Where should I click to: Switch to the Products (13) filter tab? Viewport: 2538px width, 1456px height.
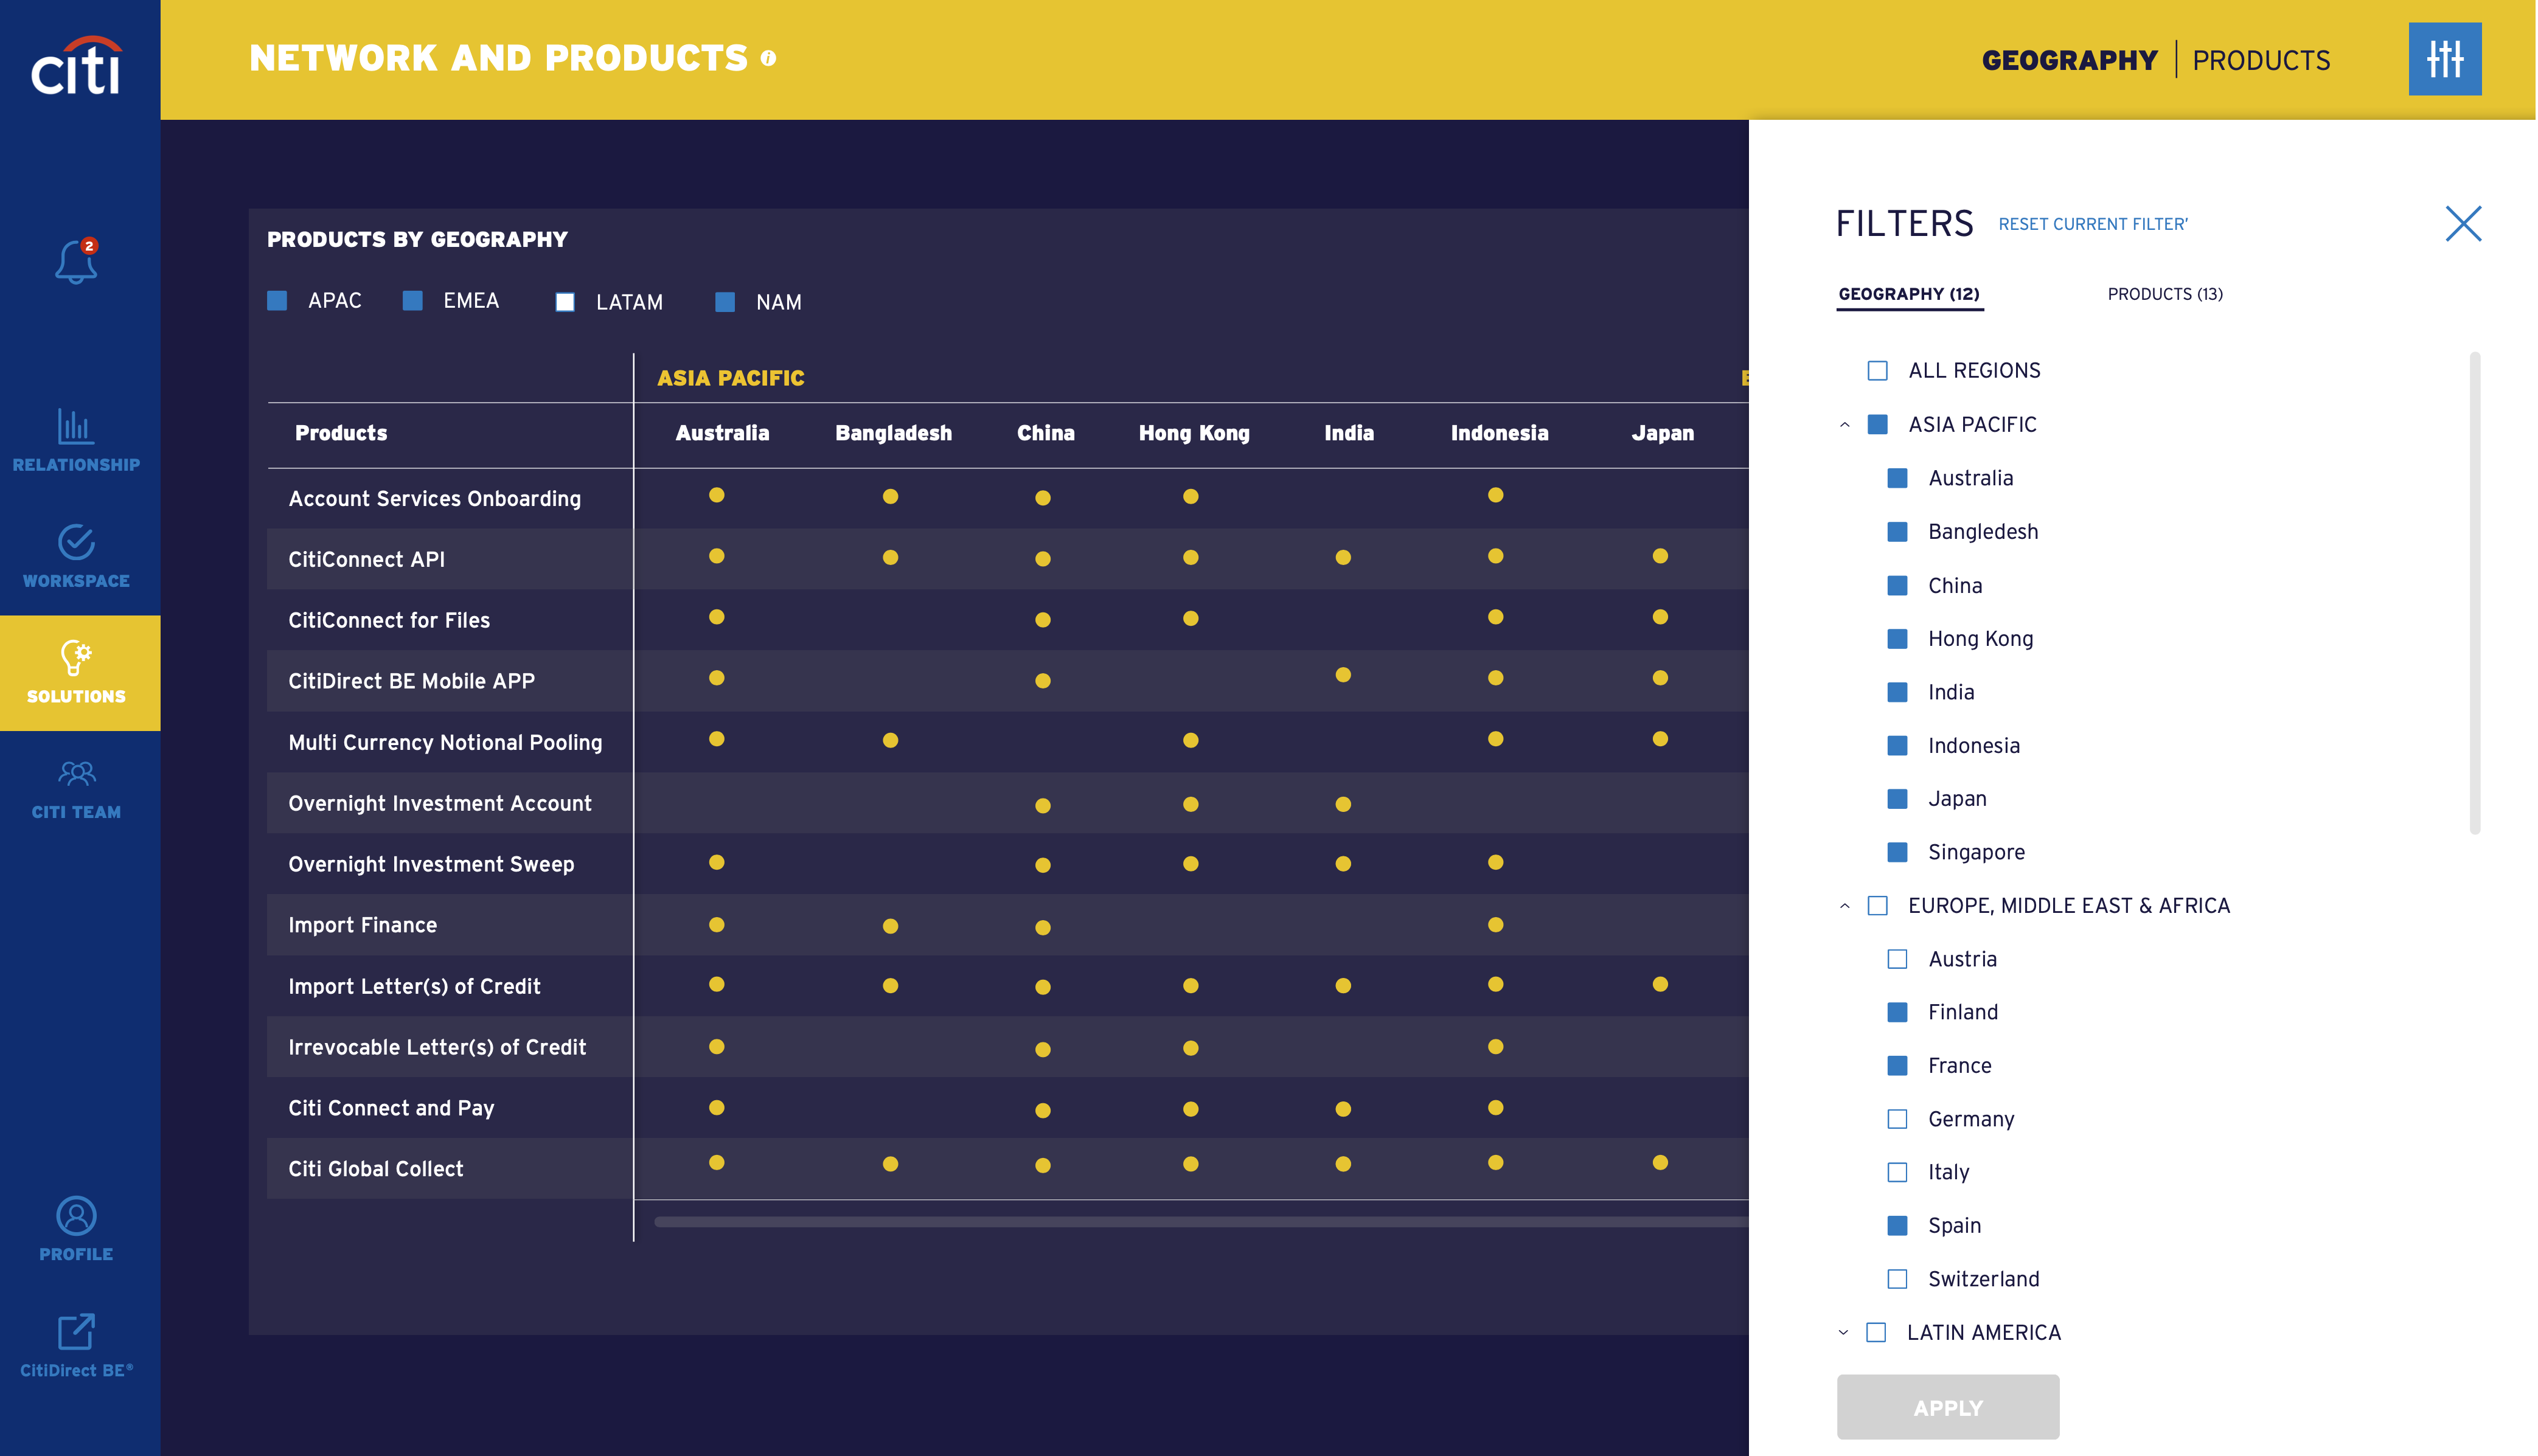[2165, 294]
